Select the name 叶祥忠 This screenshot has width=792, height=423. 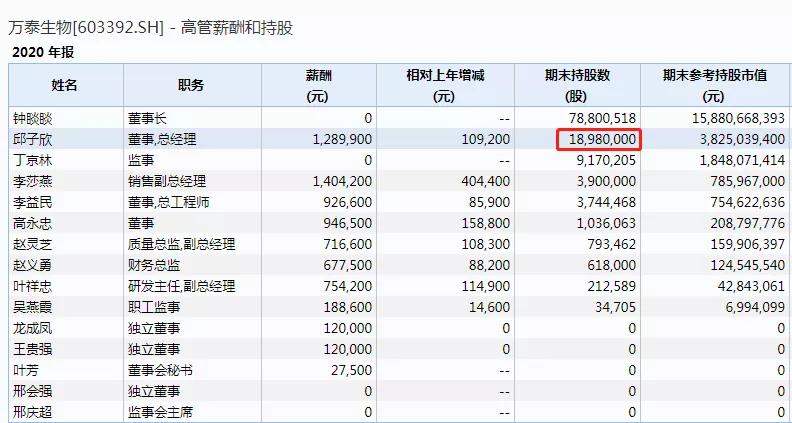[33, 287]
